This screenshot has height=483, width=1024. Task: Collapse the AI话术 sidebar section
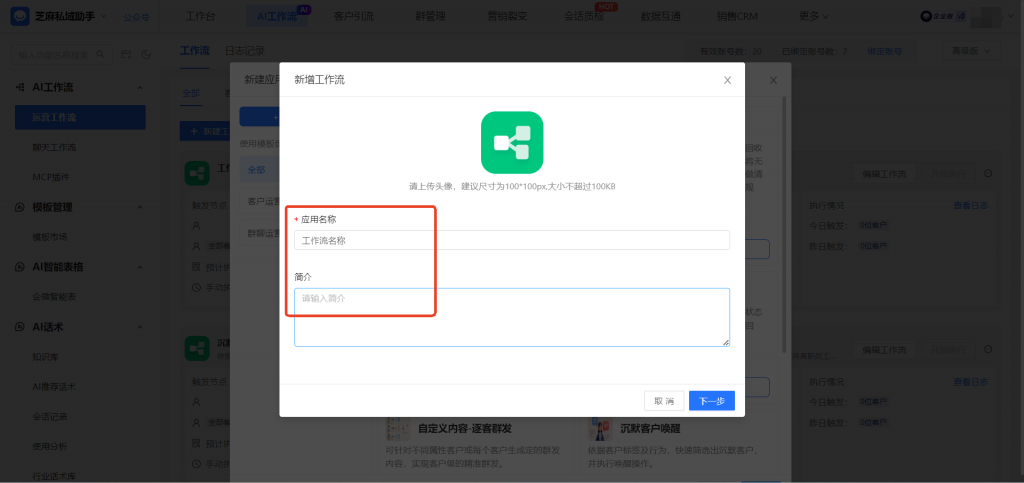[140, 327]
